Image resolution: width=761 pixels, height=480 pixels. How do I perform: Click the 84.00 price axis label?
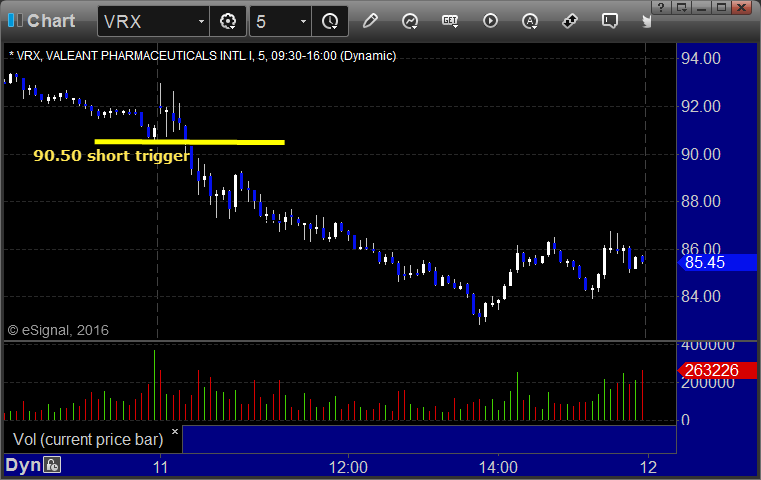701,297
